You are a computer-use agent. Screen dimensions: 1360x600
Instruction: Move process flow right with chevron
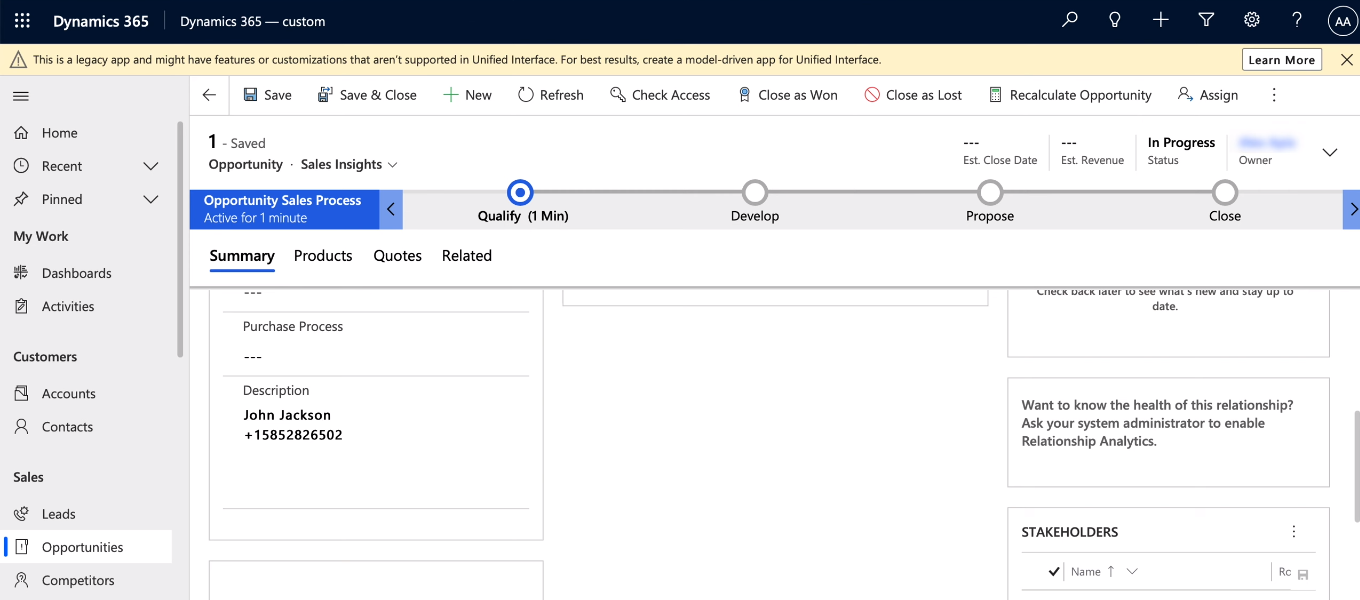point(1352,210)
